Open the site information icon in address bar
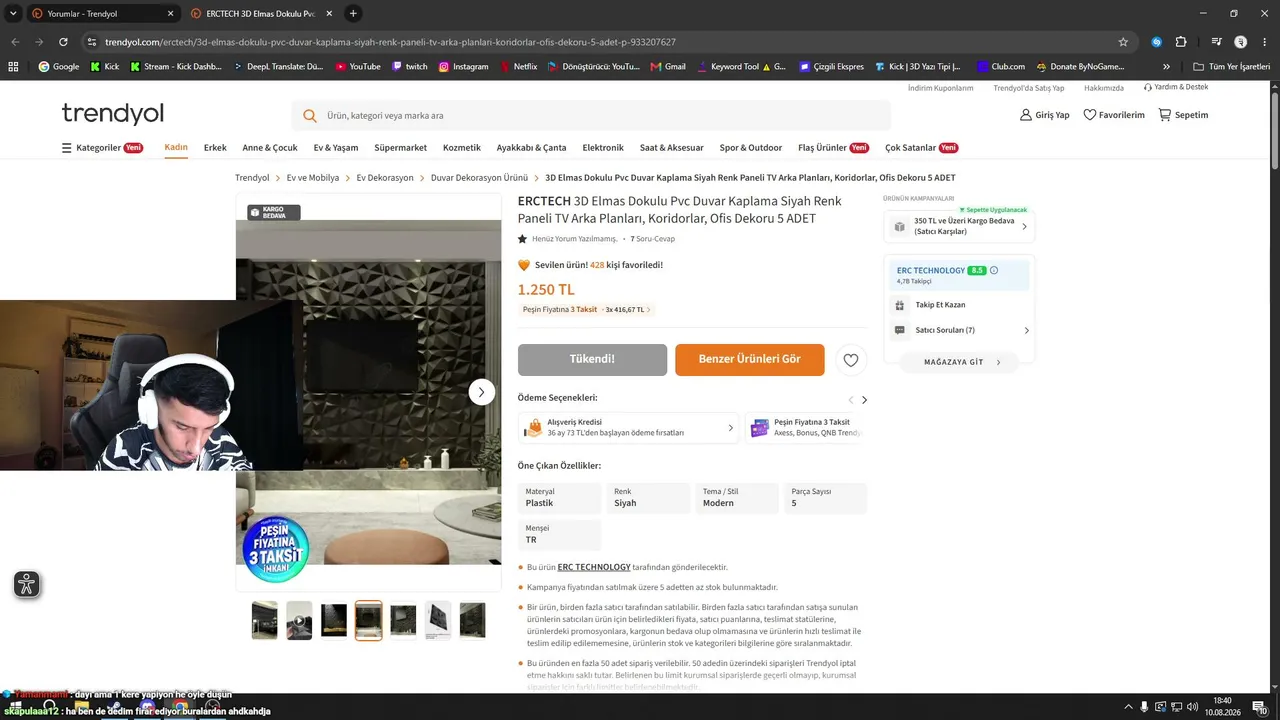This screenshot has height=720, width=1280. point(92,42)
